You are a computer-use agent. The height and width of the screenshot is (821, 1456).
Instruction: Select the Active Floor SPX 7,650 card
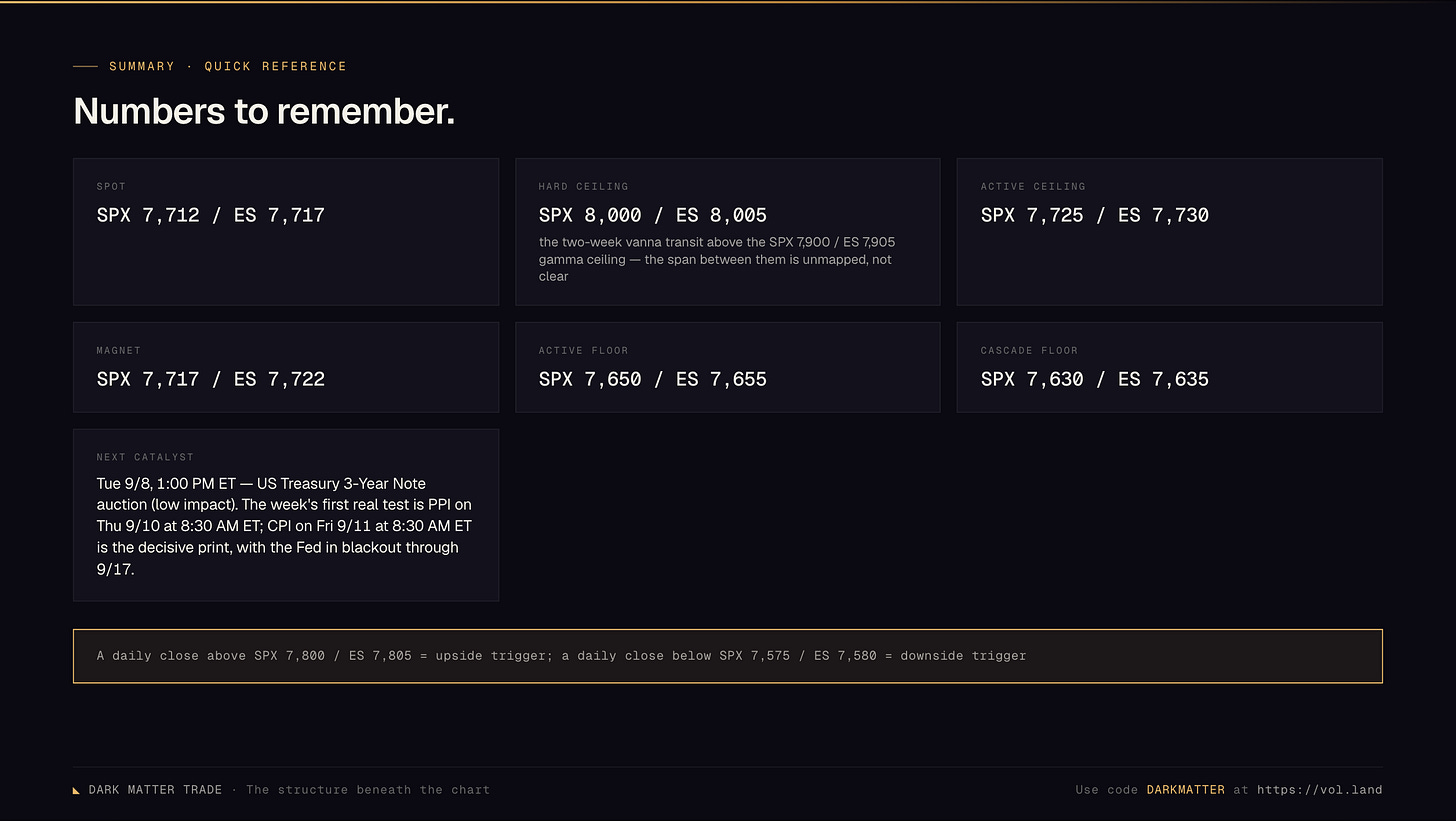(728, 367)
